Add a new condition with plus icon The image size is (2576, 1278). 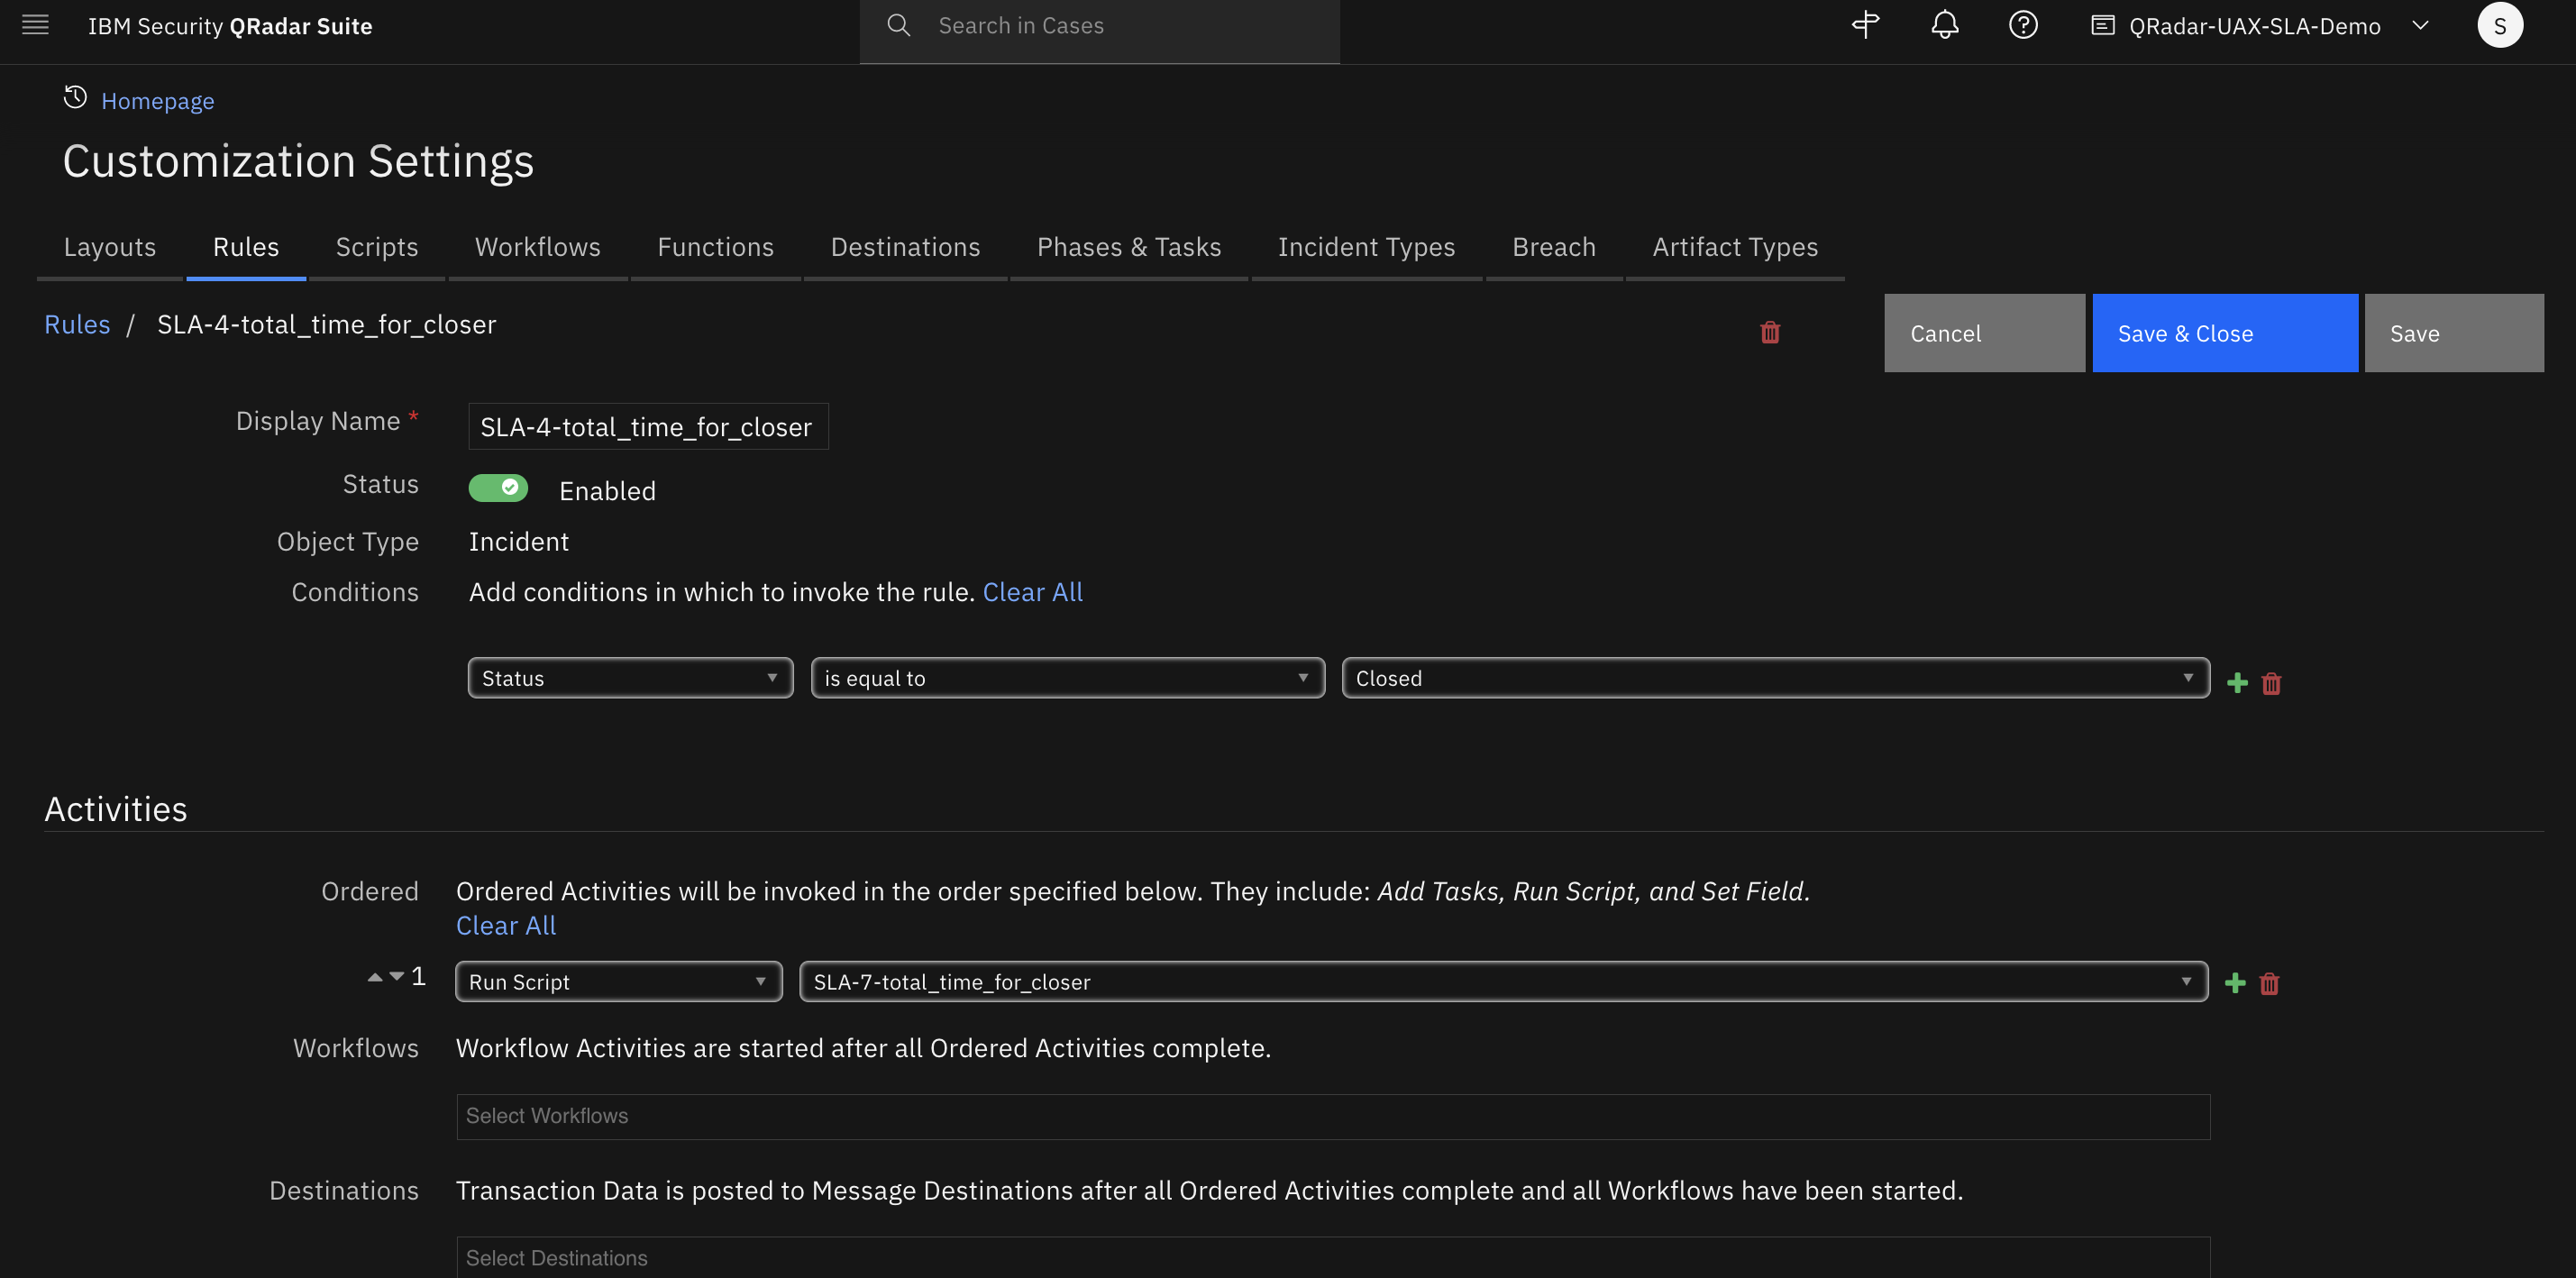[x=2236, y=682]
